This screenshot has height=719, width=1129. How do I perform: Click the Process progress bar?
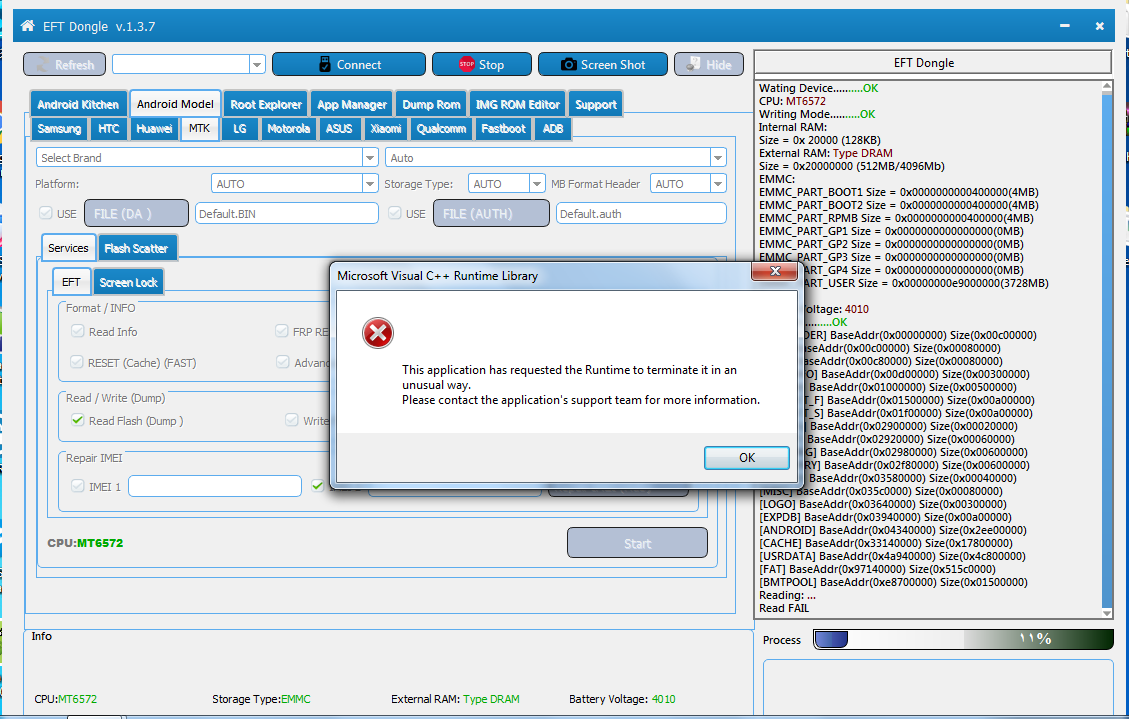click(963, 639)
